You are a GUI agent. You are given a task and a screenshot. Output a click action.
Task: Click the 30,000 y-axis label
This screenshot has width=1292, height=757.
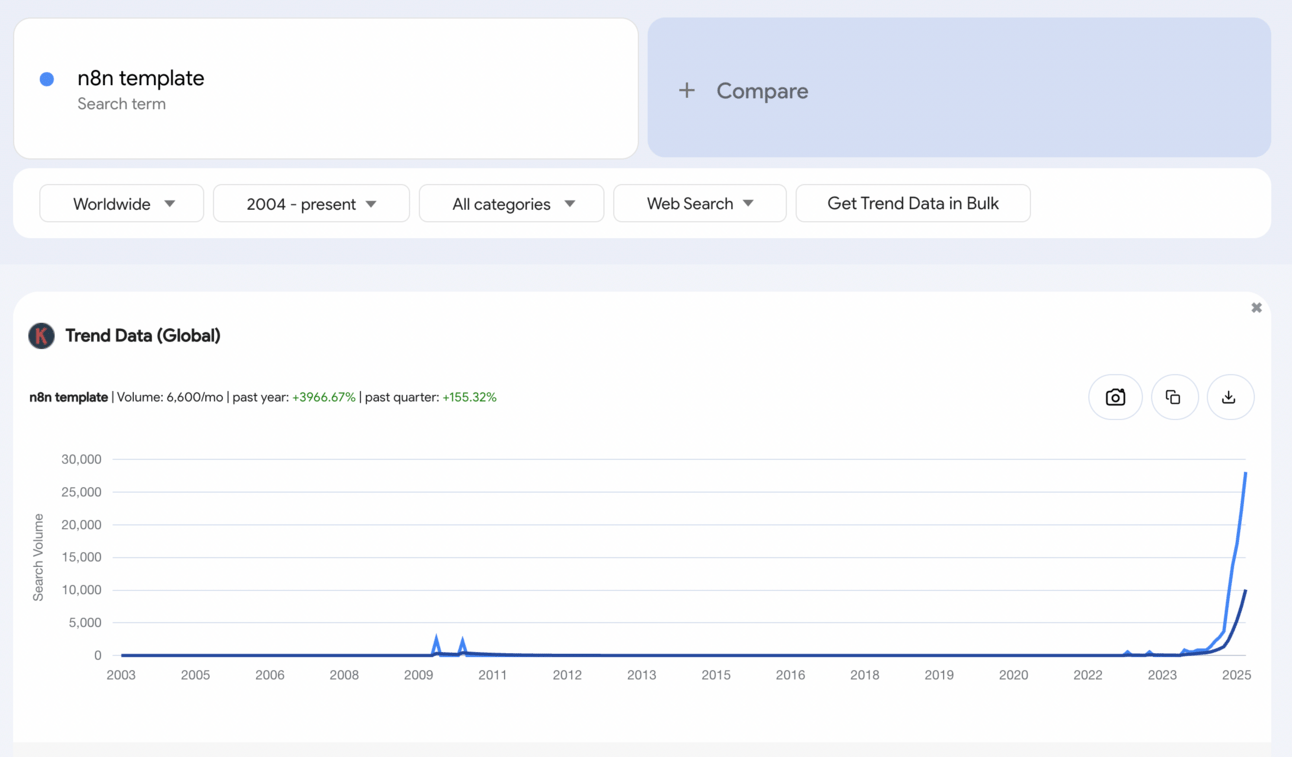tap(81, 459)
